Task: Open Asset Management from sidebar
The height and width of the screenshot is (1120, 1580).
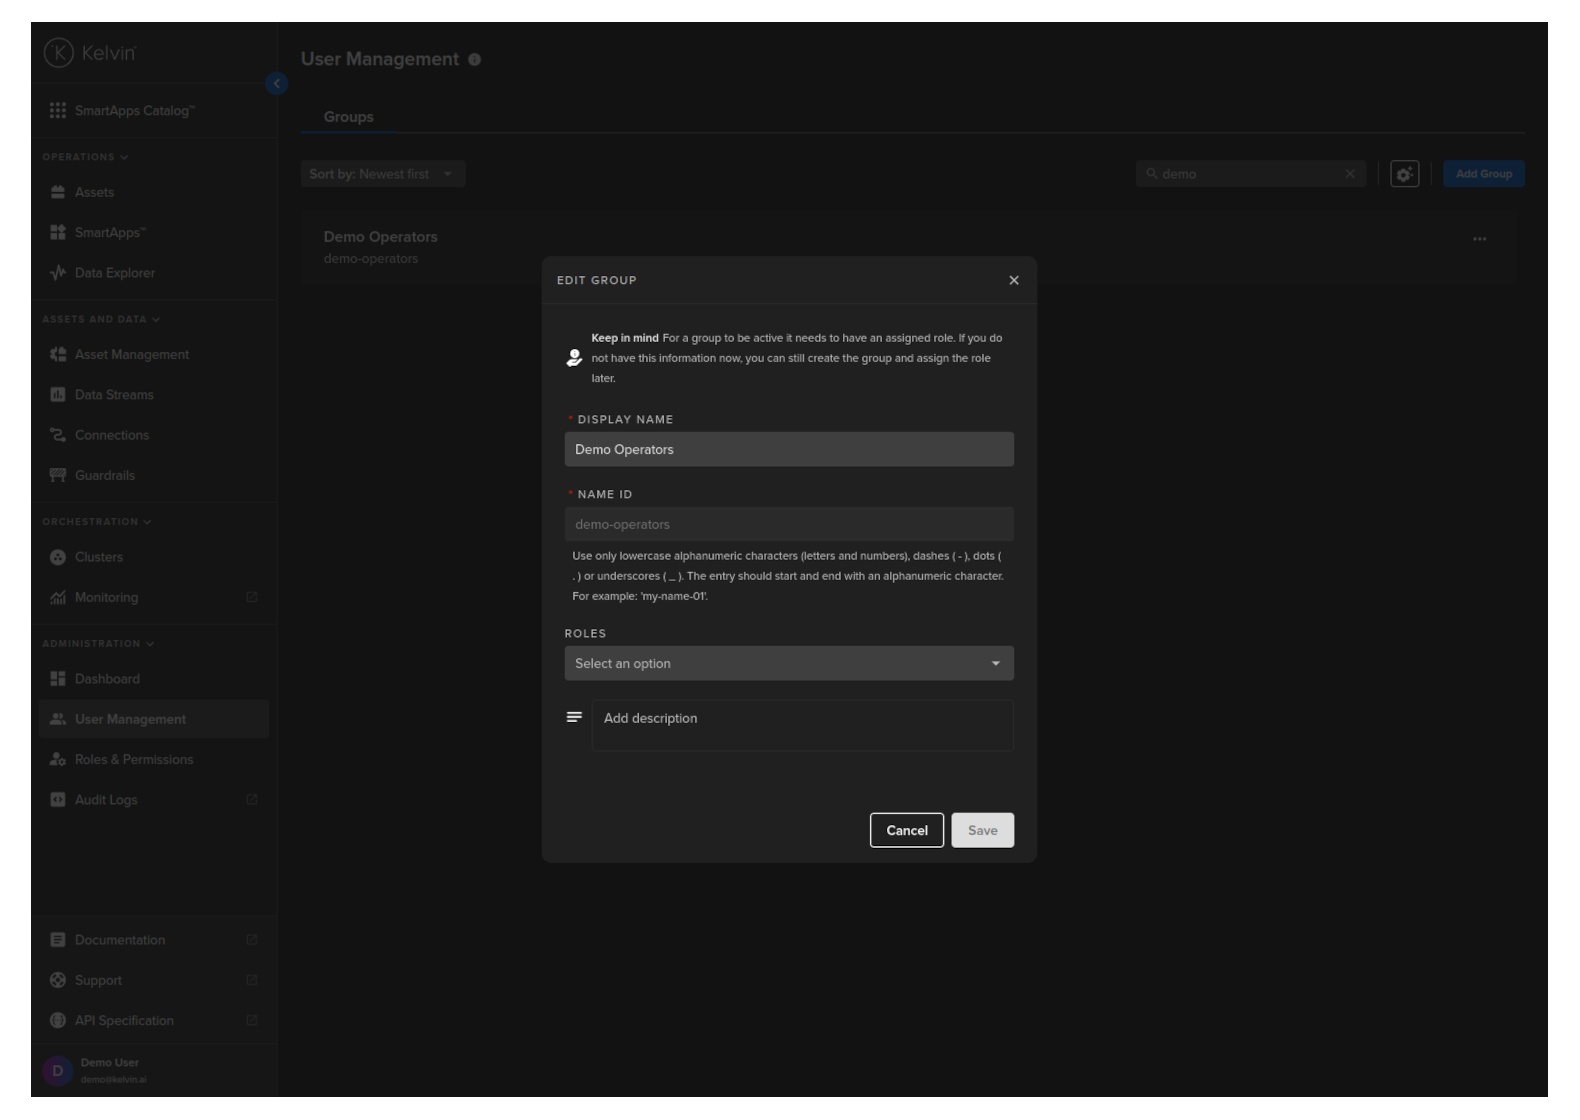Action: tap(131, 355)
